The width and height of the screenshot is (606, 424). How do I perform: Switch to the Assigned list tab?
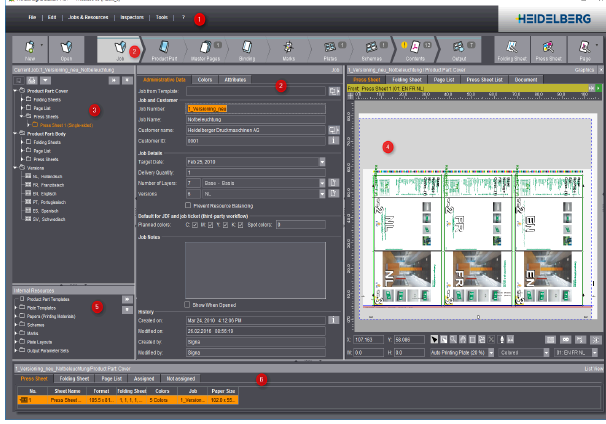[x=144, y=379]
